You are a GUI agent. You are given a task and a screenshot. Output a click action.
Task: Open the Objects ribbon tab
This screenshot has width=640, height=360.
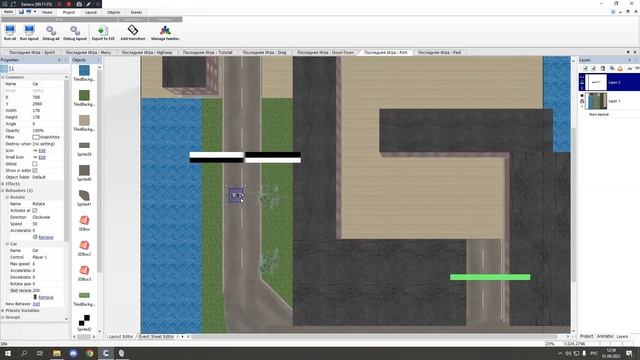pyautogui.click(x=113, y=12)
